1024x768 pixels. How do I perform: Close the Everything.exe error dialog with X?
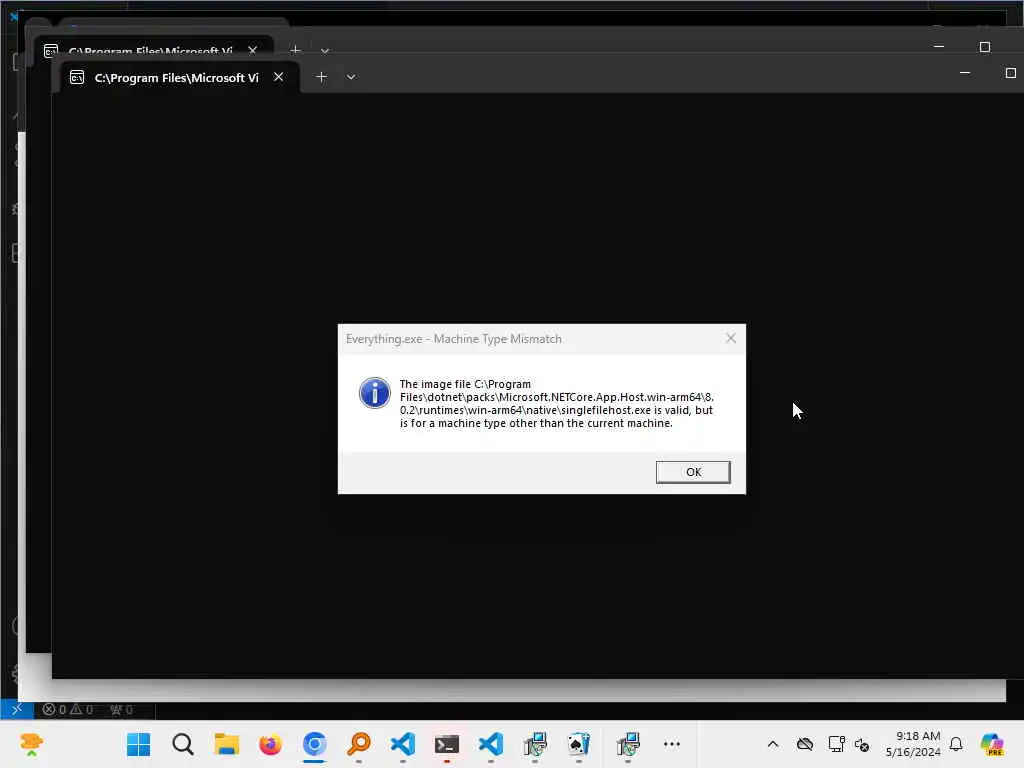click(731, 338)
